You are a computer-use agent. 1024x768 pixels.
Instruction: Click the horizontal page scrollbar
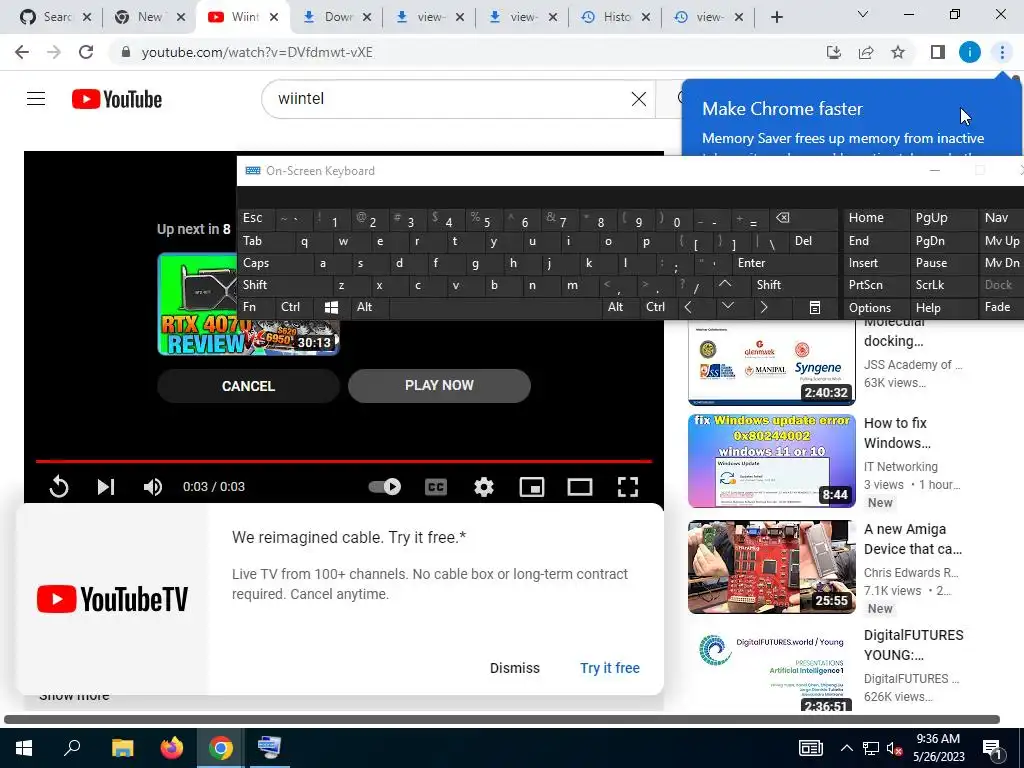tap(502, 720)
